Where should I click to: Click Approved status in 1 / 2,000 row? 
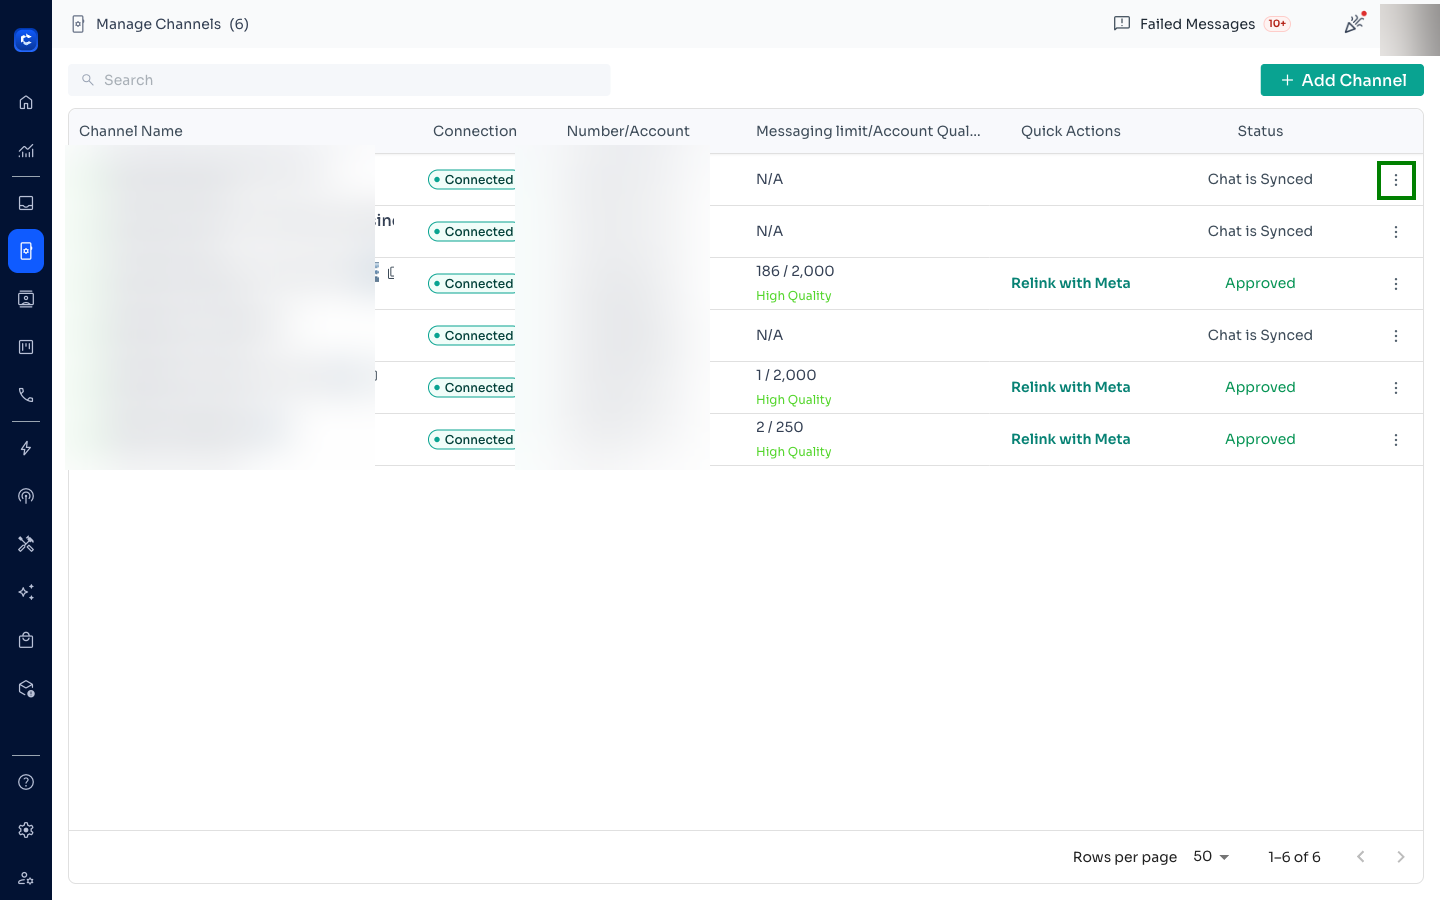(x=1260, y=387)
